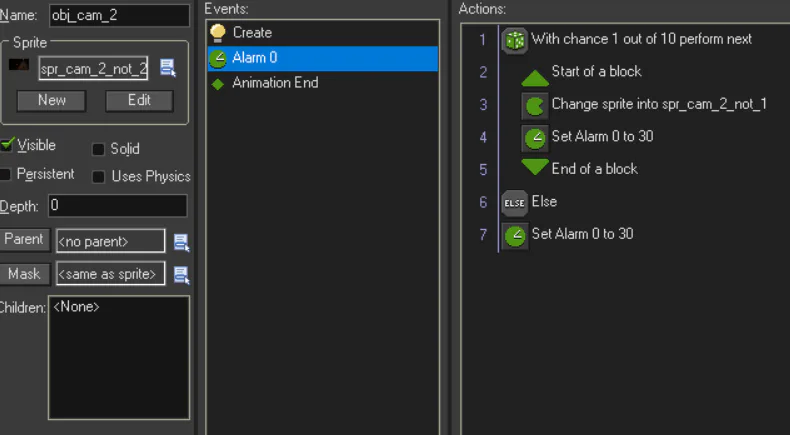Click the last Set Alarm action icon

point(515,235)
